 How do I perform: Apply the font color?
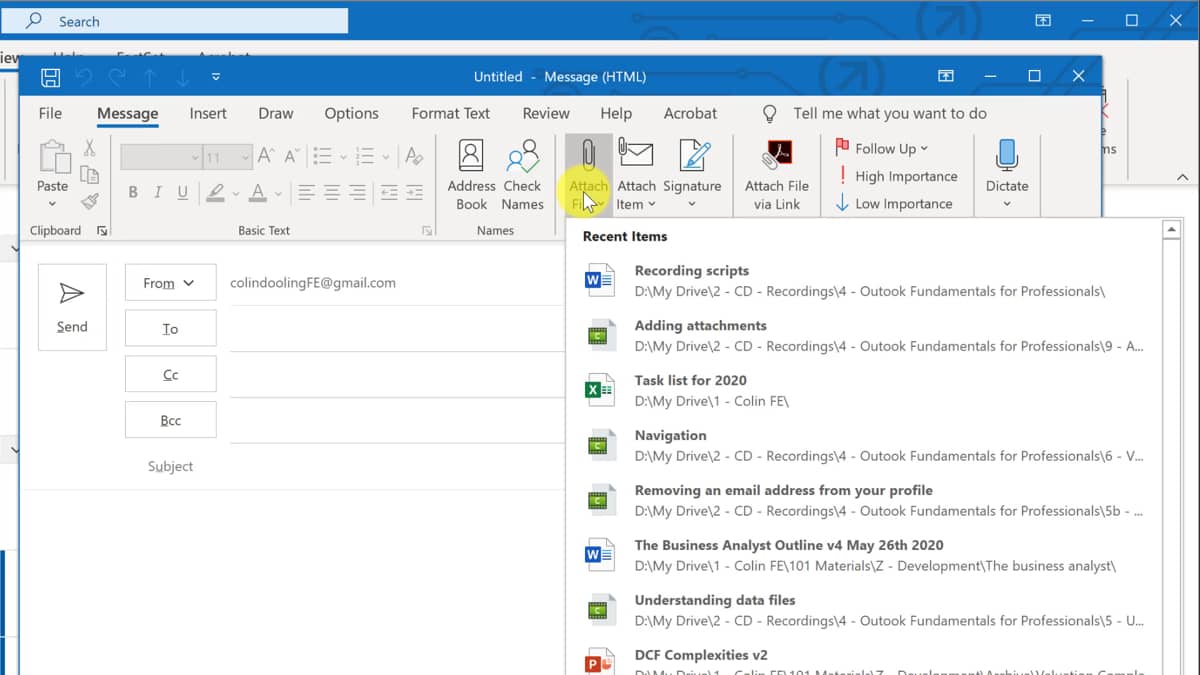pyautogui.click(x=258, y=193)
